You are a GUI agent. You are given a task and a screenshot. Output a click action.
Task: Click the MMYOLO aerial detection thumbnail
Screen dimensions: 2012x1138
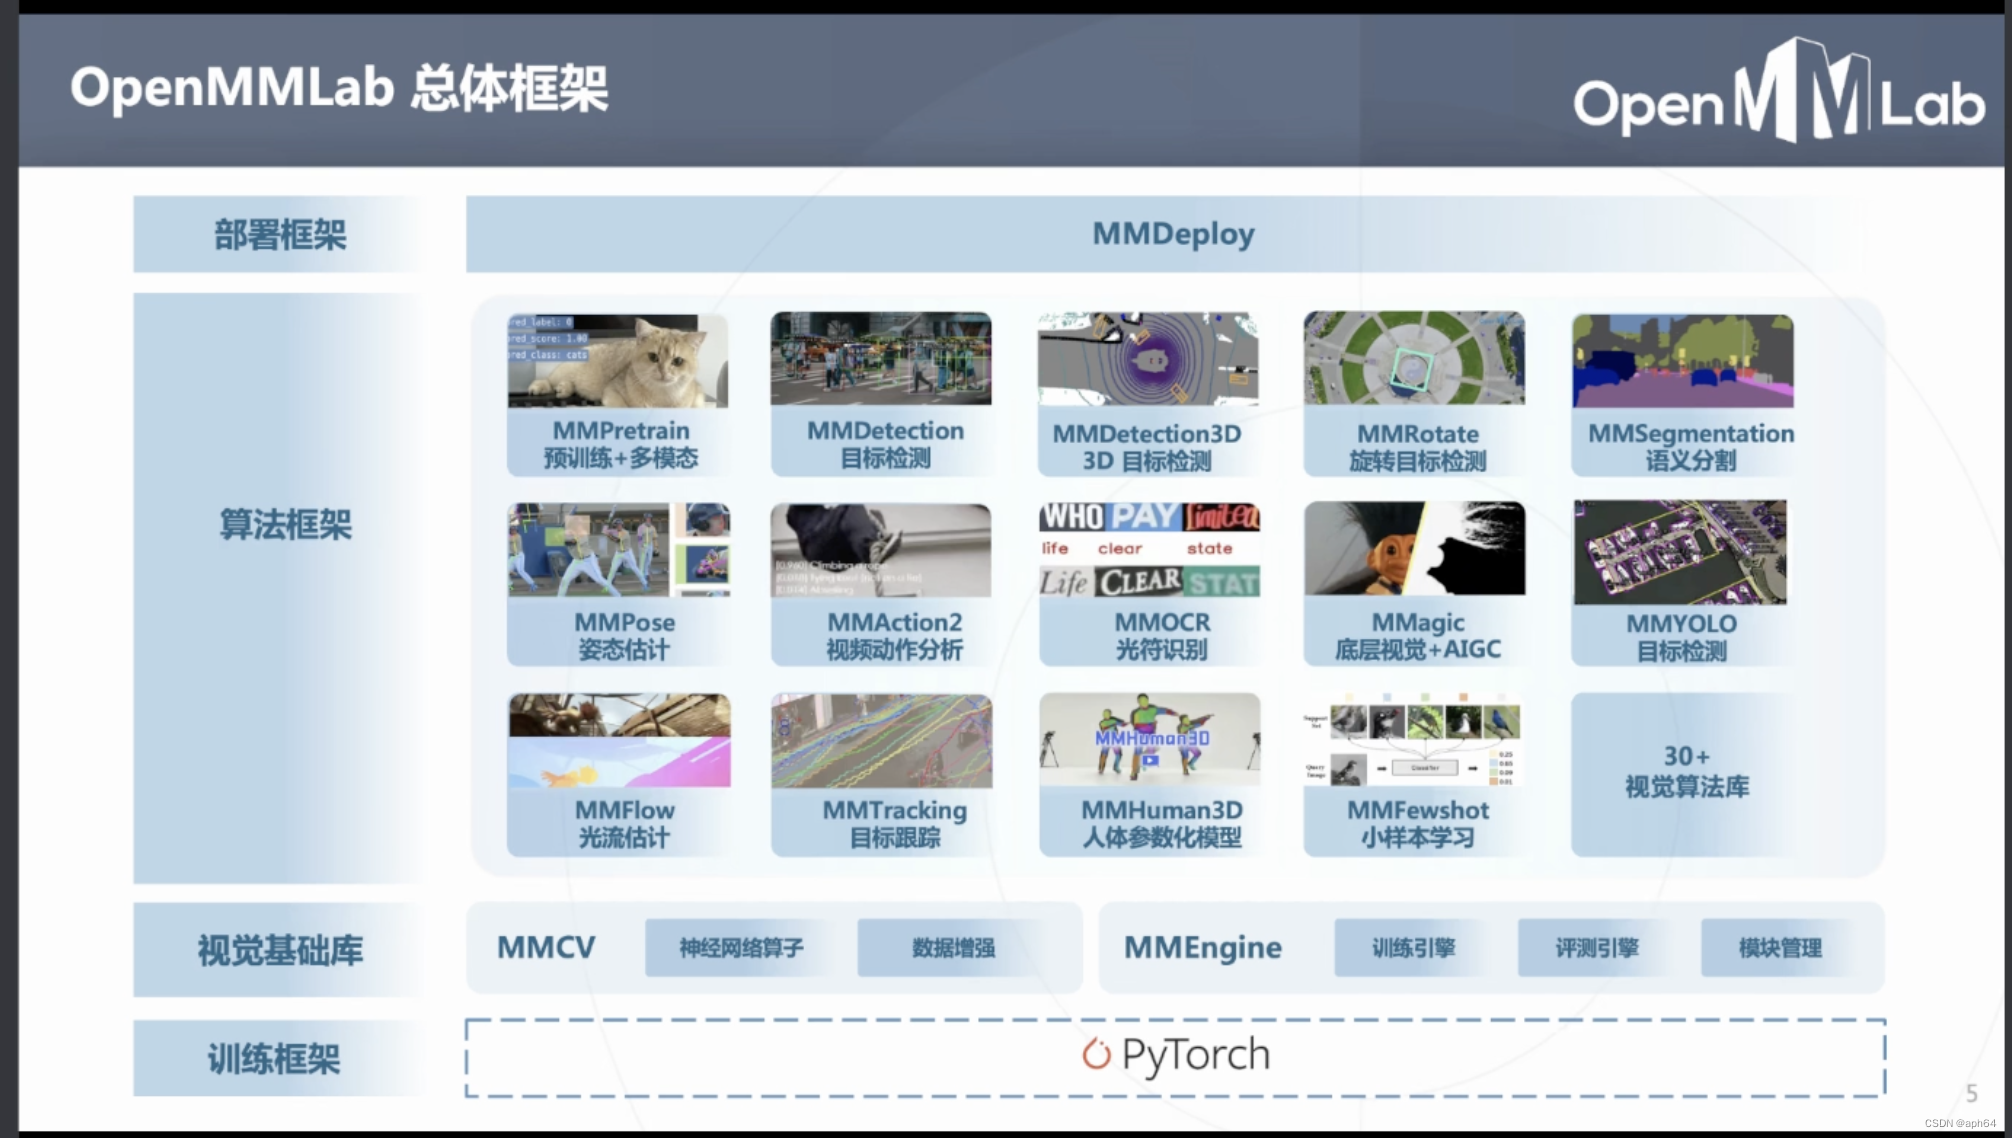[x=1680, y=552]
